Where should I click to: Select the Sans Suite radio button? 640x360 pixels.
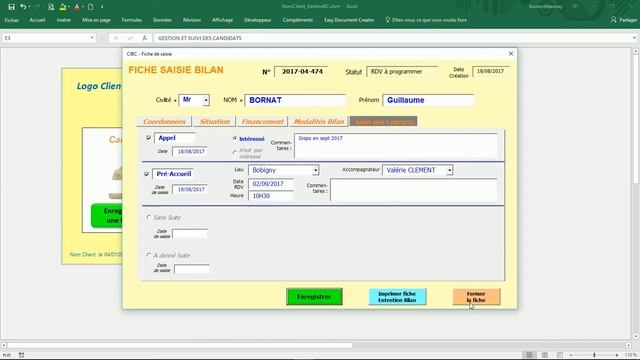pyautogui.click(x=149, y=217)
